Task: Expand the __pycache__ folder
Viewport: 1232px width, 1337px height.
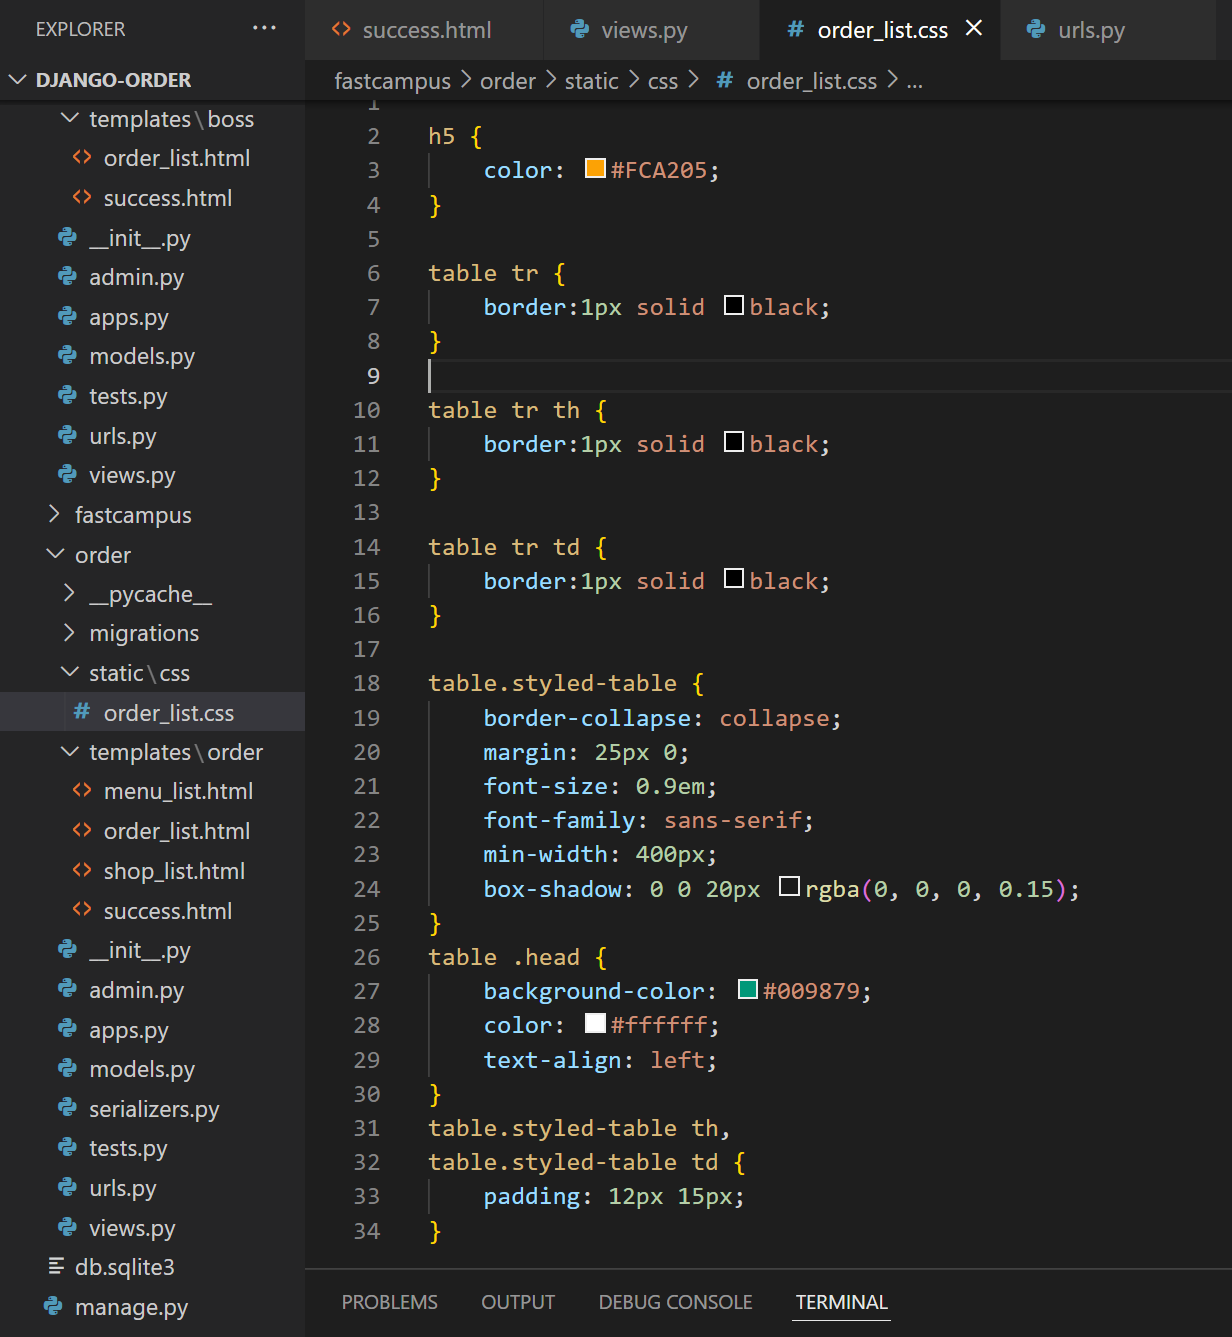Action: (69, 593)
